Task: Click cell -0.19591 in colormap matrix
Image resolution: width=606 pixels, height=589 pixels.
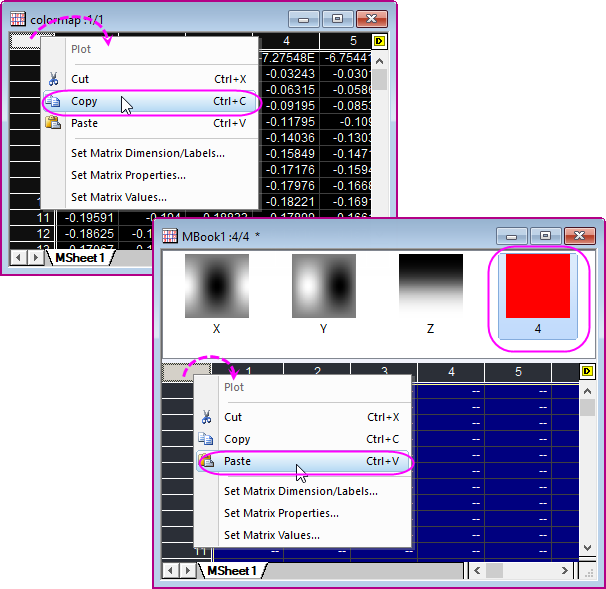Action: (88, 218)
